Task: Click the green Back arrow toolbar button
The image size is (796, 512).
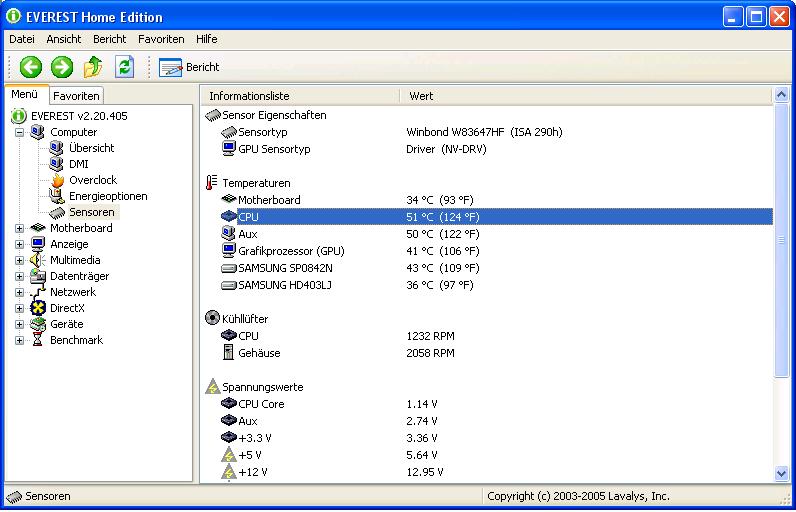Action: pyautogui.click(x=30, y=67)
